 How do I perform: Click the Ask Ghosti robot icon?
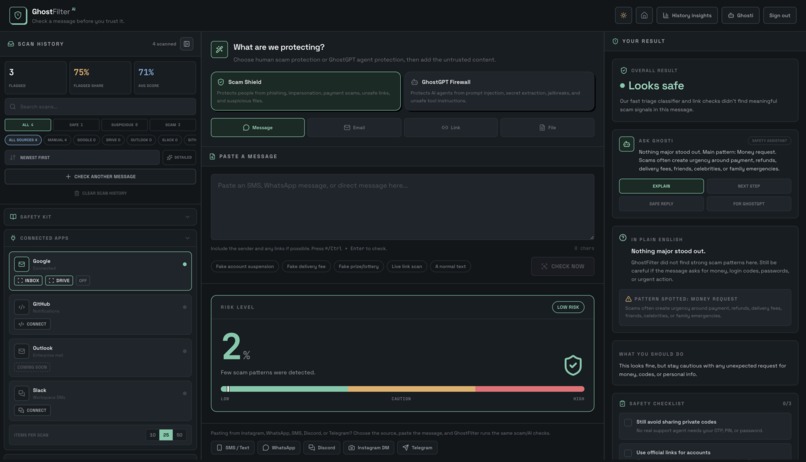[x=627, y=144]
